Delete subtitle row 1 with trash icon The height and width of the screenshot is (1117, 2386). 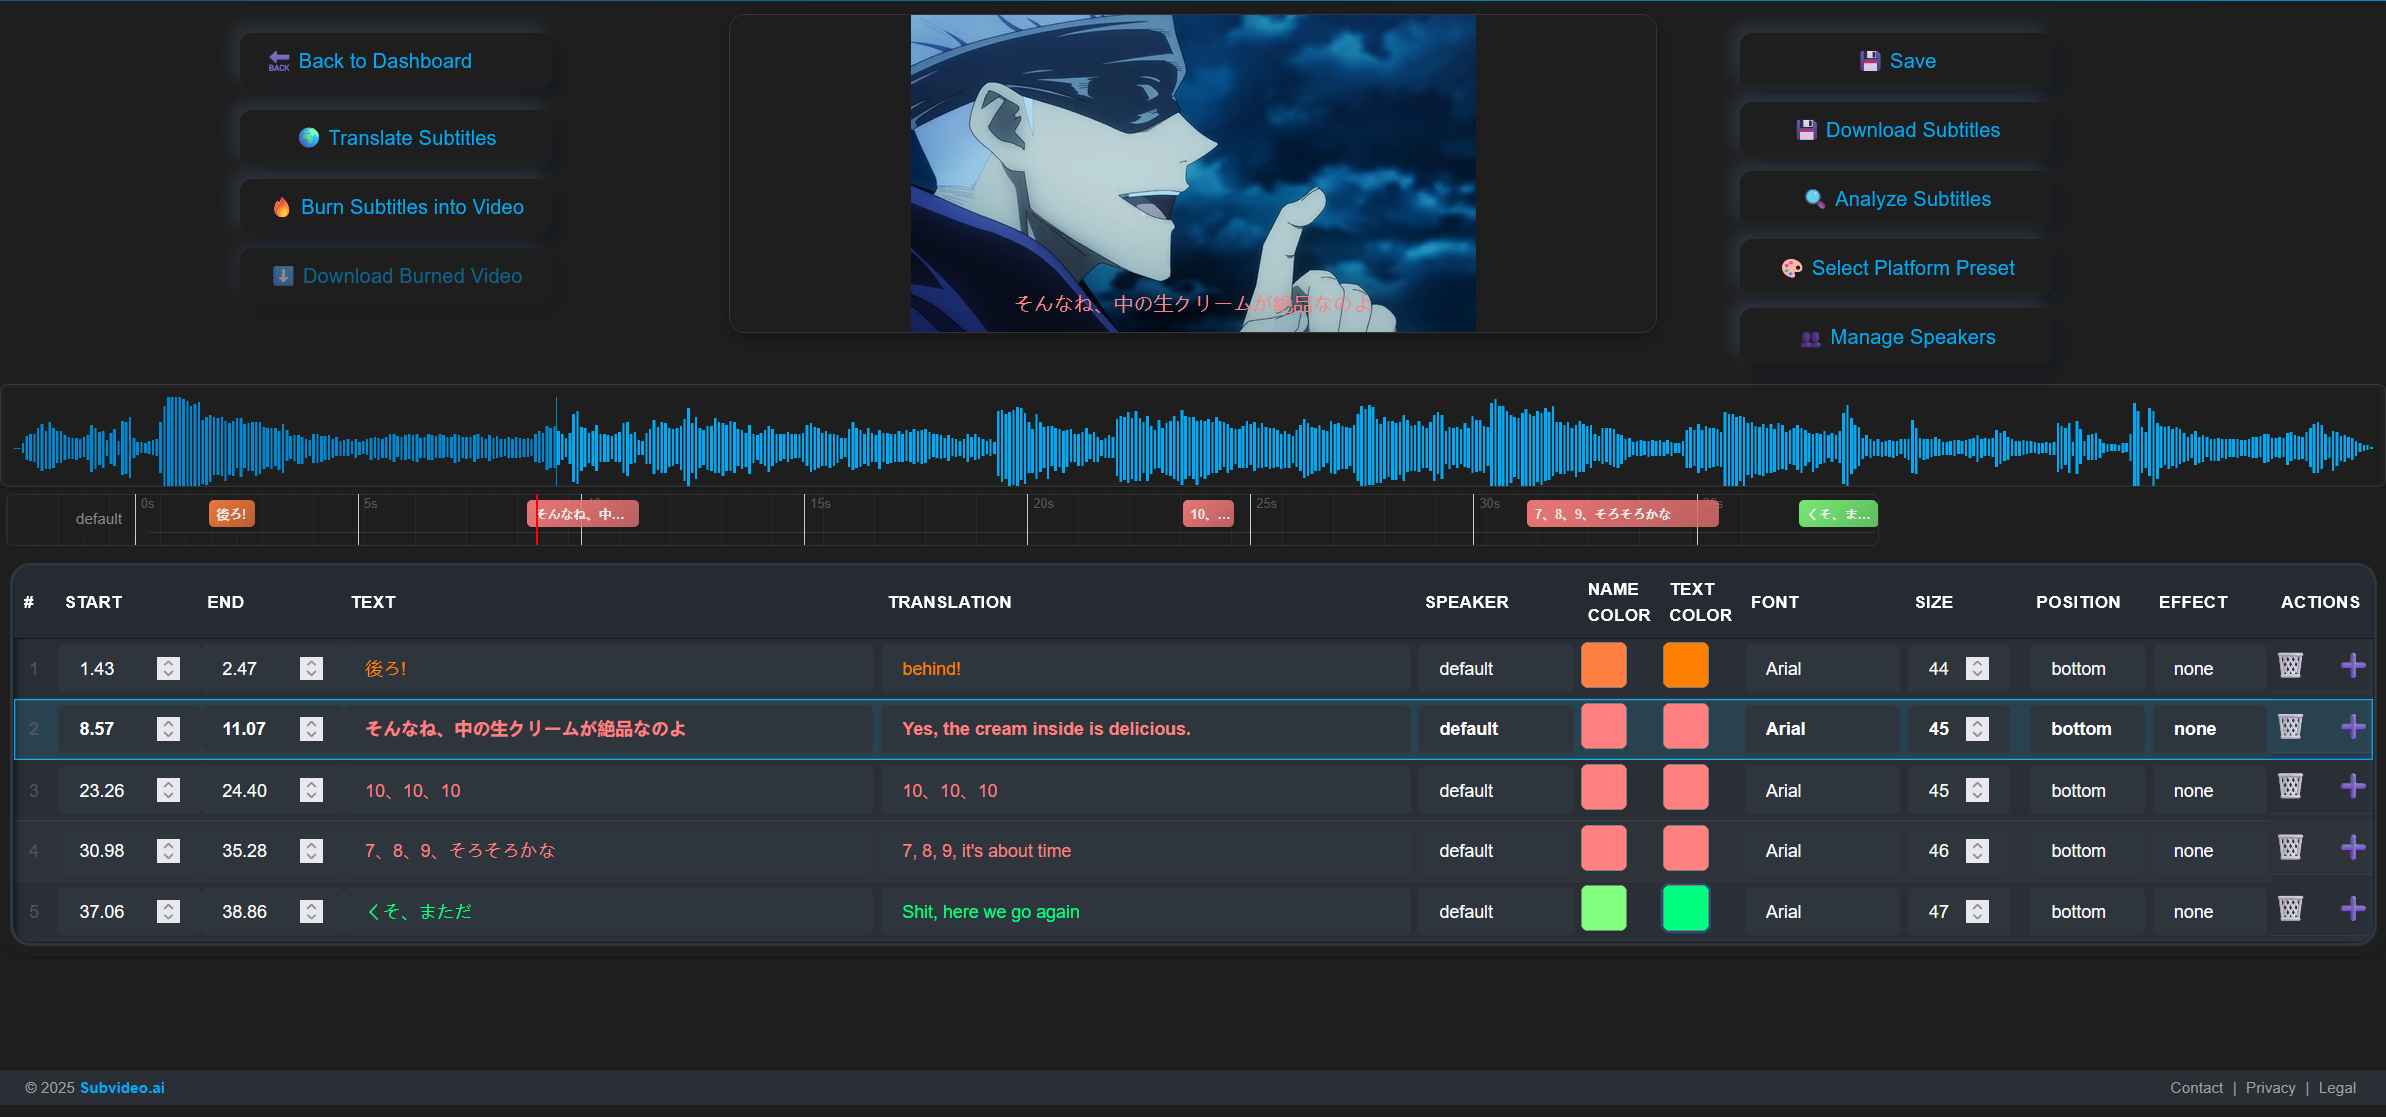pos(2290,666)
